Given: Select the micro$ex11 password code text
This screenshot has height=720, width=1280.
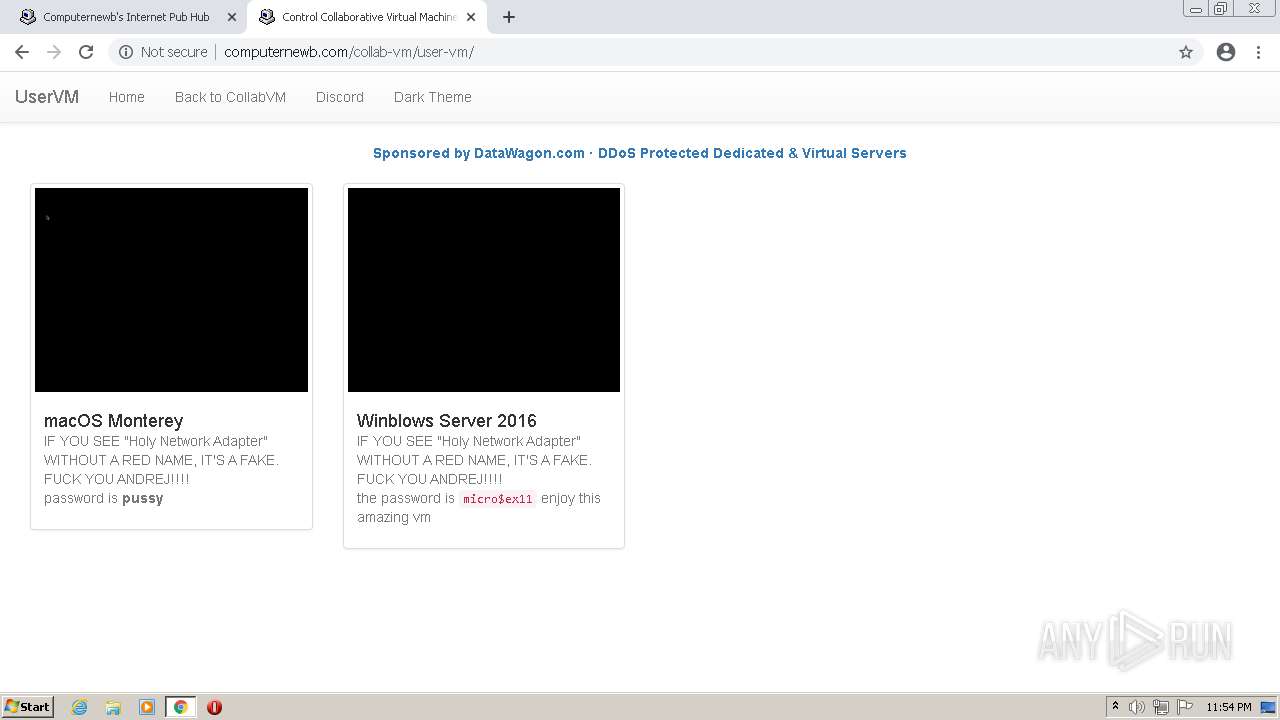Looking at the screenshot, I should pyautogui.click(x=498, y=499).
